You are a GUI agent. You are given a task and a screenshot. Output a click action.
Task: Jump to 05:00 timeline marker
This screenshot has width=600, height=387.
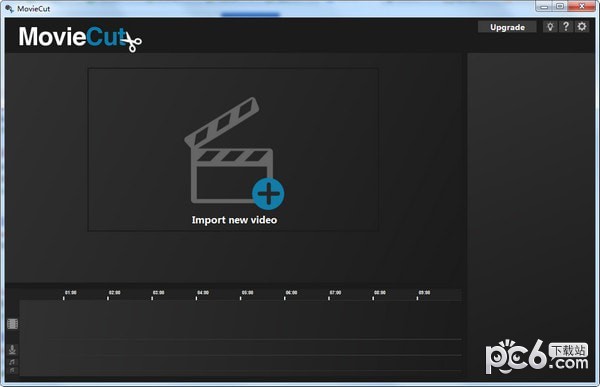click(x=247, y=292)
